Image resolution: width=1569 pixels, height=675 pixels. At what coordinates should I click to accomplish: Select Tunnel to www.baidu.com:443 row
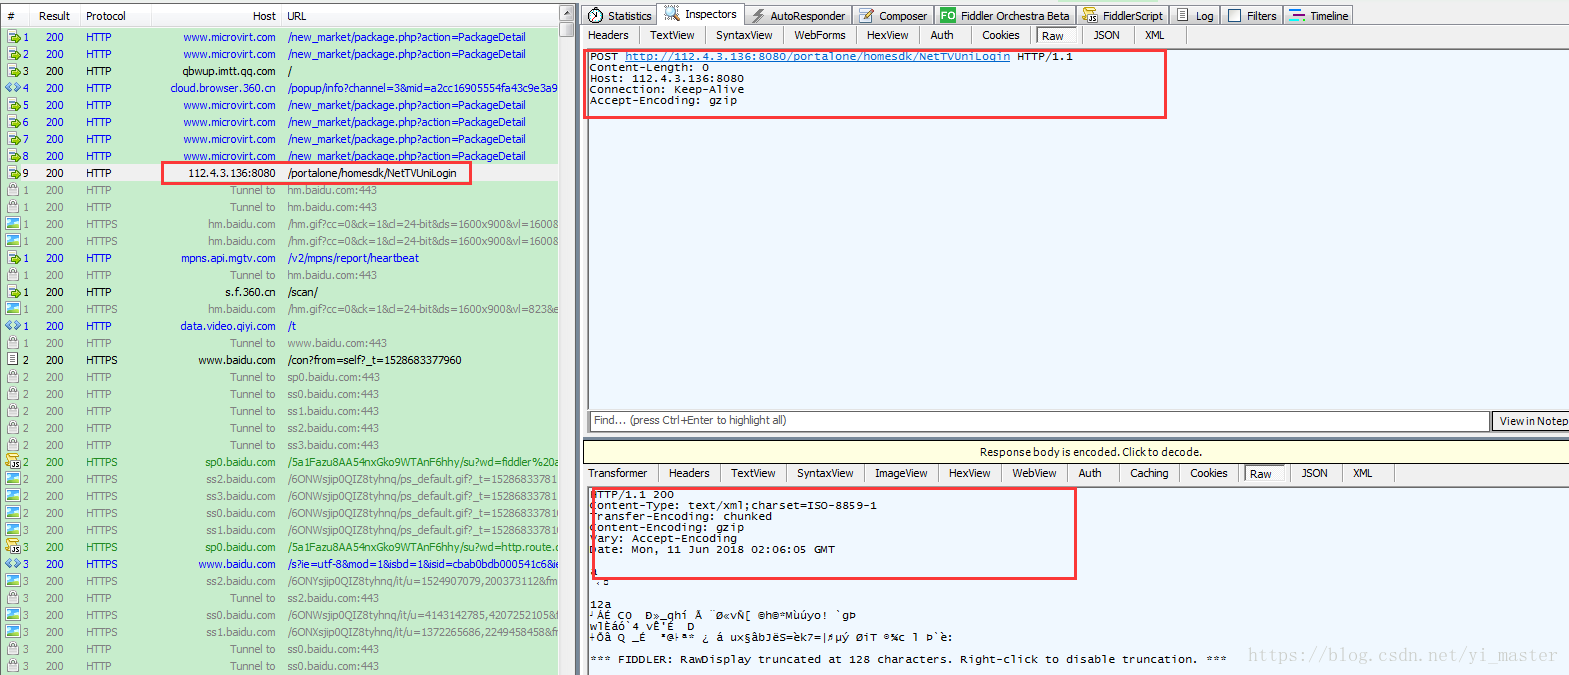(280, 343)
